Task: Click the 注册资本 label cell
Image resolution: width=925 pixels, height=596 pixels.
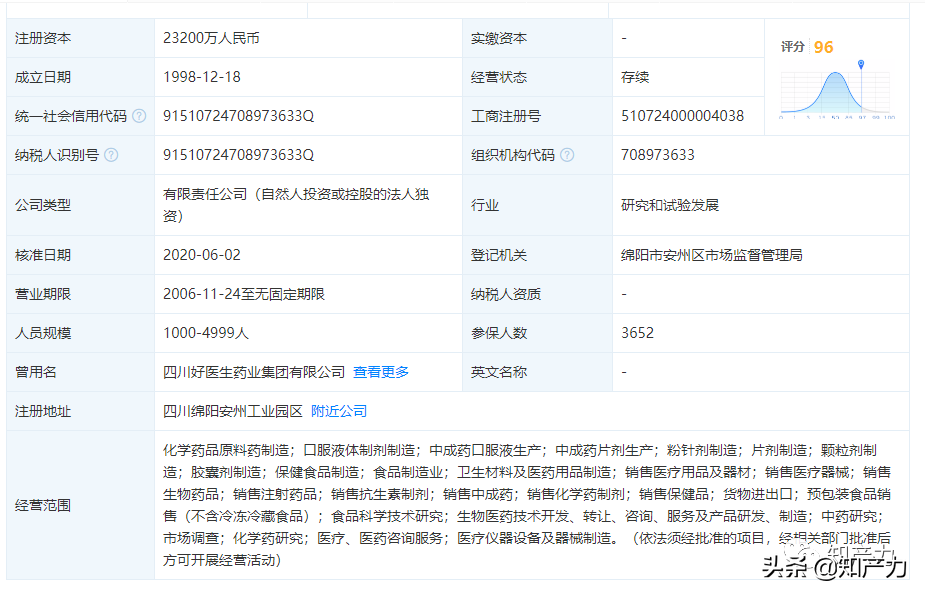Action: click(x=80, y=38)
